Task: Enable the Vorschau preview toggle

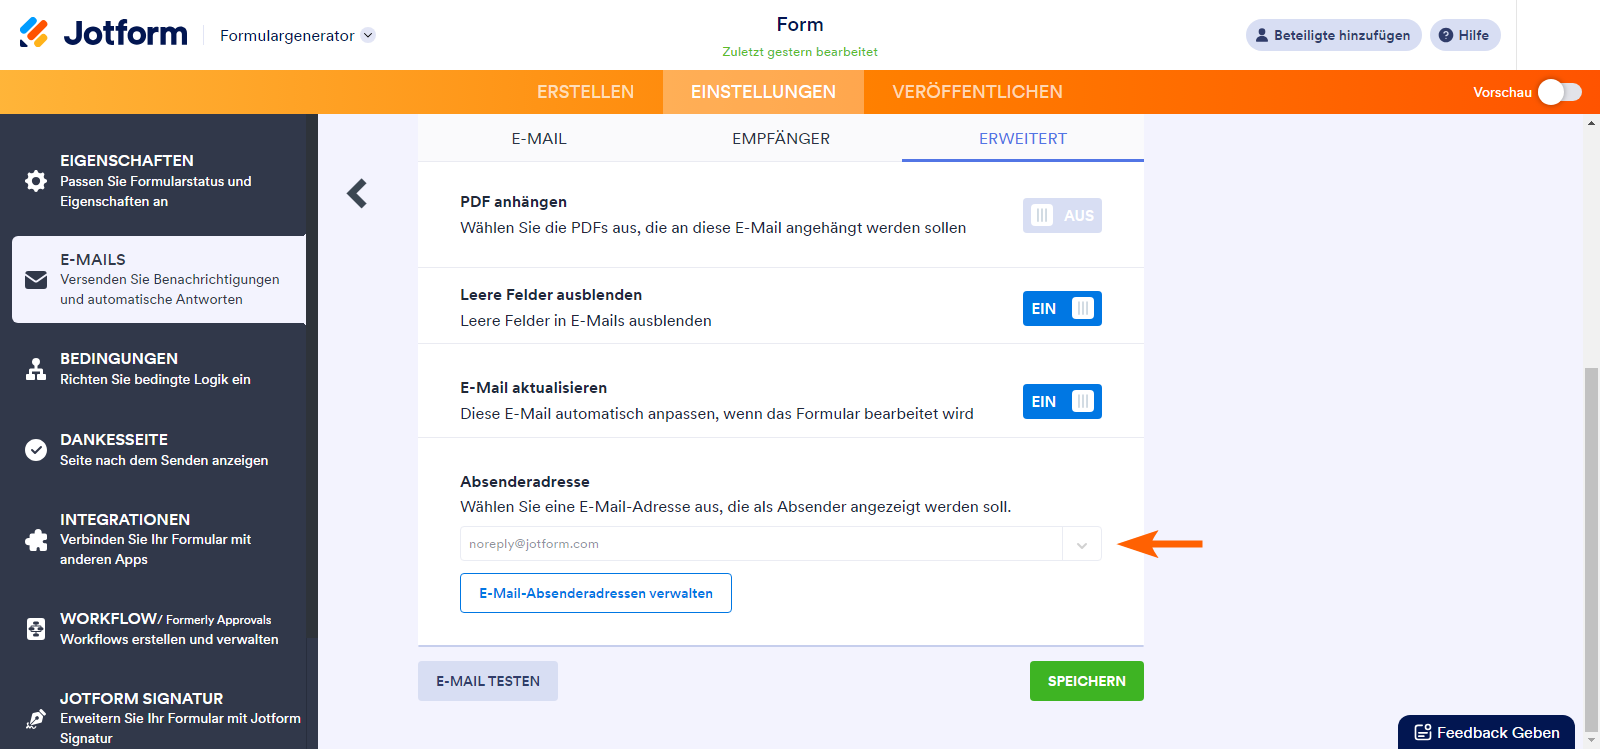Action: 1559,92
